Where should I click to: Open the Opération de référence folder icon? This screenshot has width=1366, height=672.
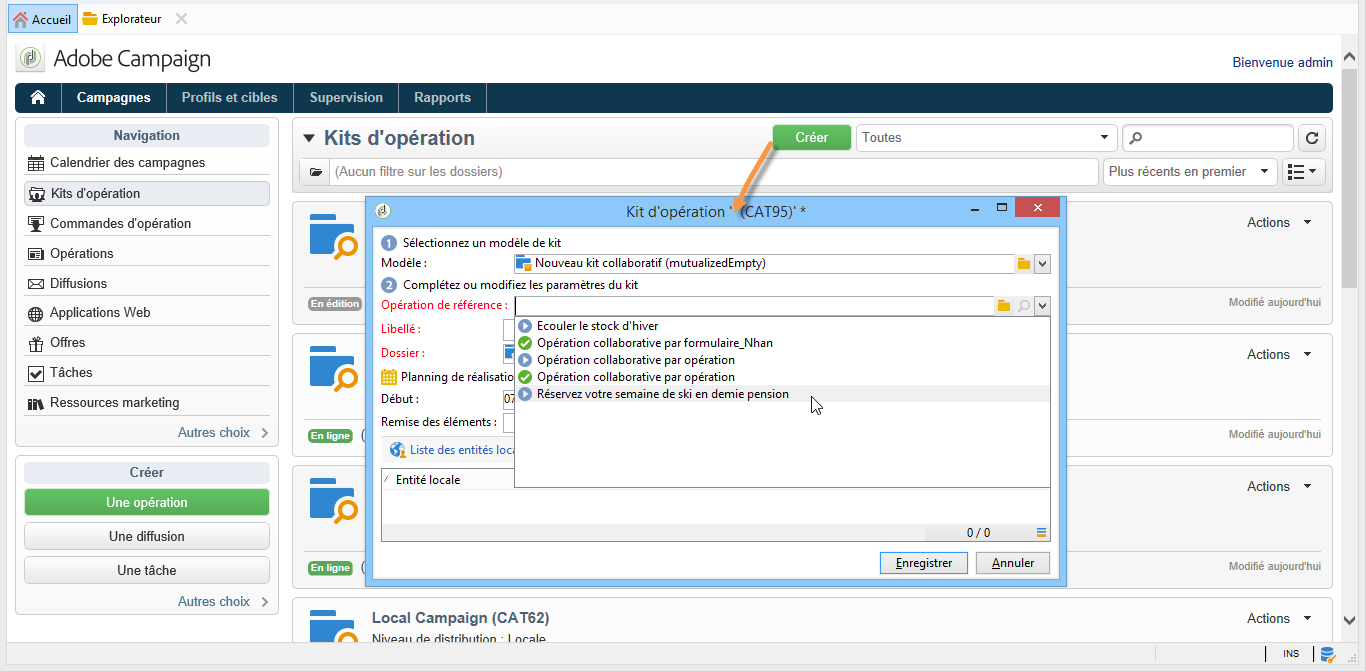click(x=1004, y=306)
